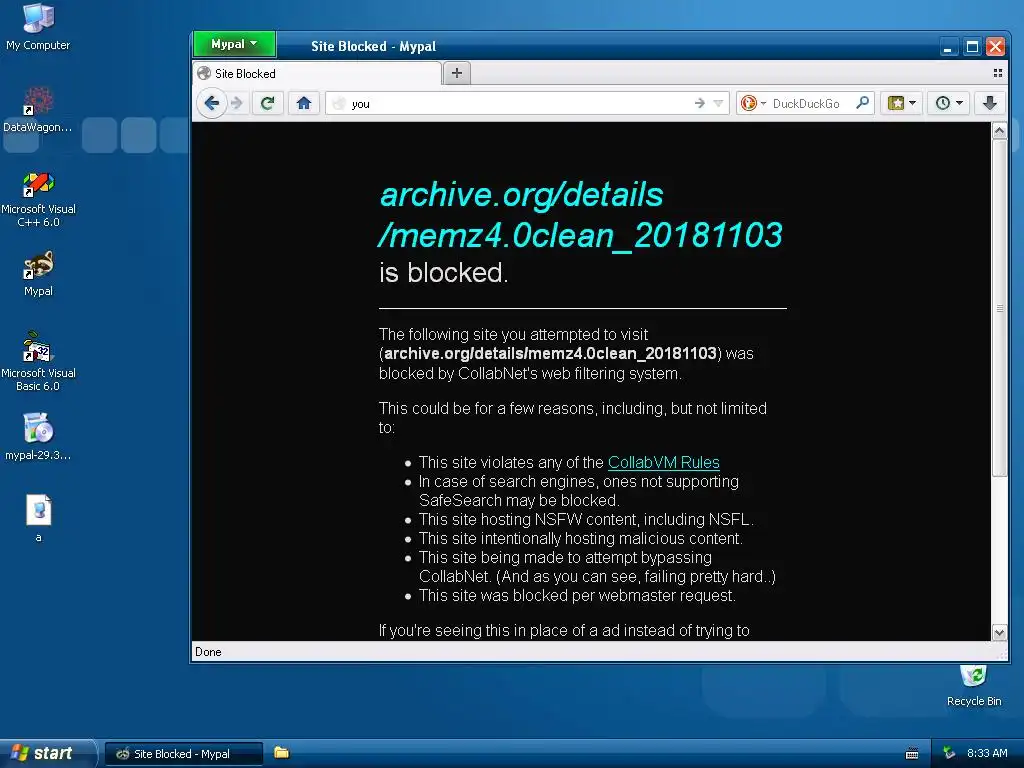1024x768 pixels.
Task: Select the Recycle Bin icon
Action: click(974, 686)
